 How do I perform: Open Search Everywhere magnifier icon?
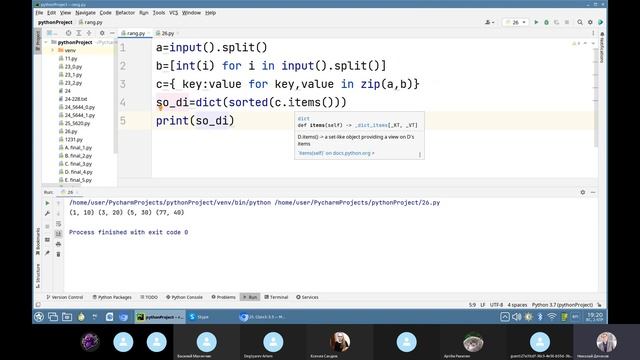pos(580,22)
